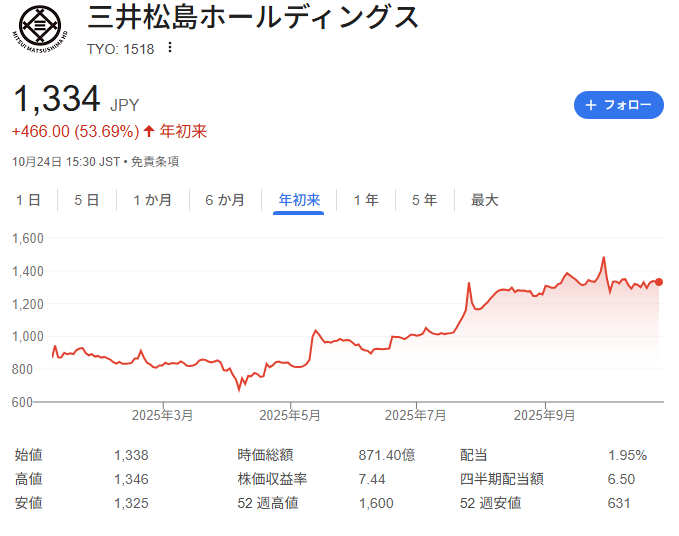
Task: Click the follow (フォロー) button
Action: pyautogui.click(x=618, y=105)
